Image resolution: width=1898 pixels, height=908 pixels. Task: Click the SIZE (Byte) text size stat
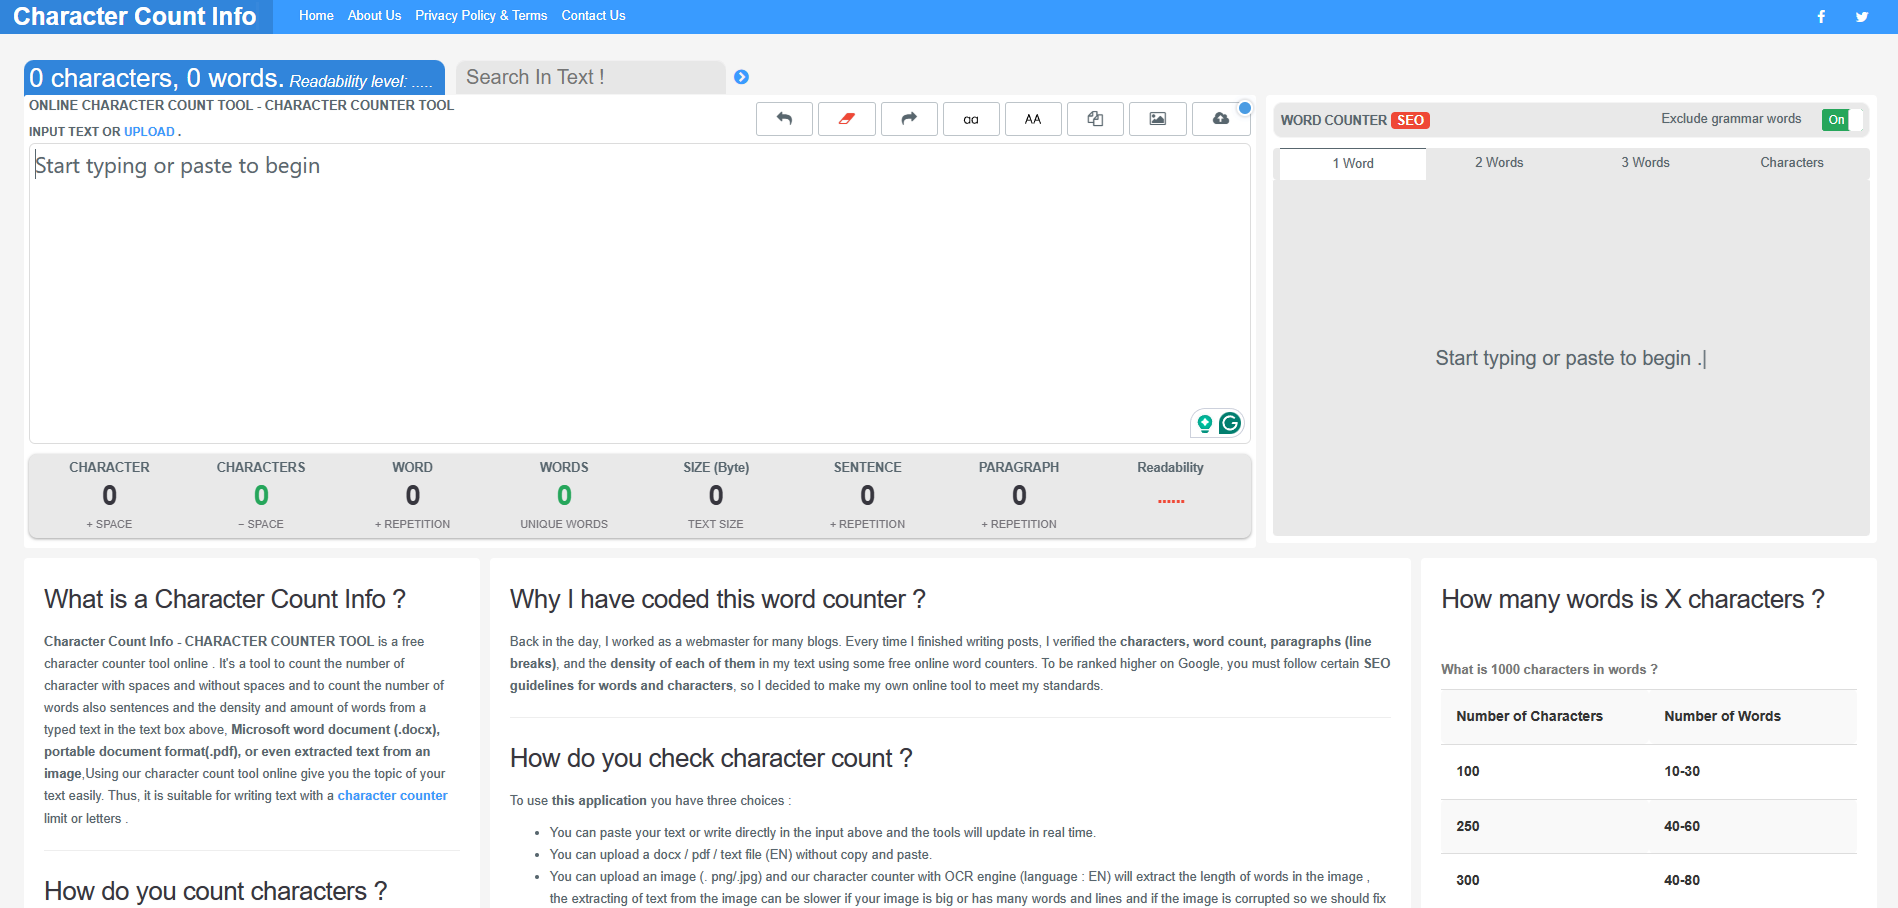point(716,495)
